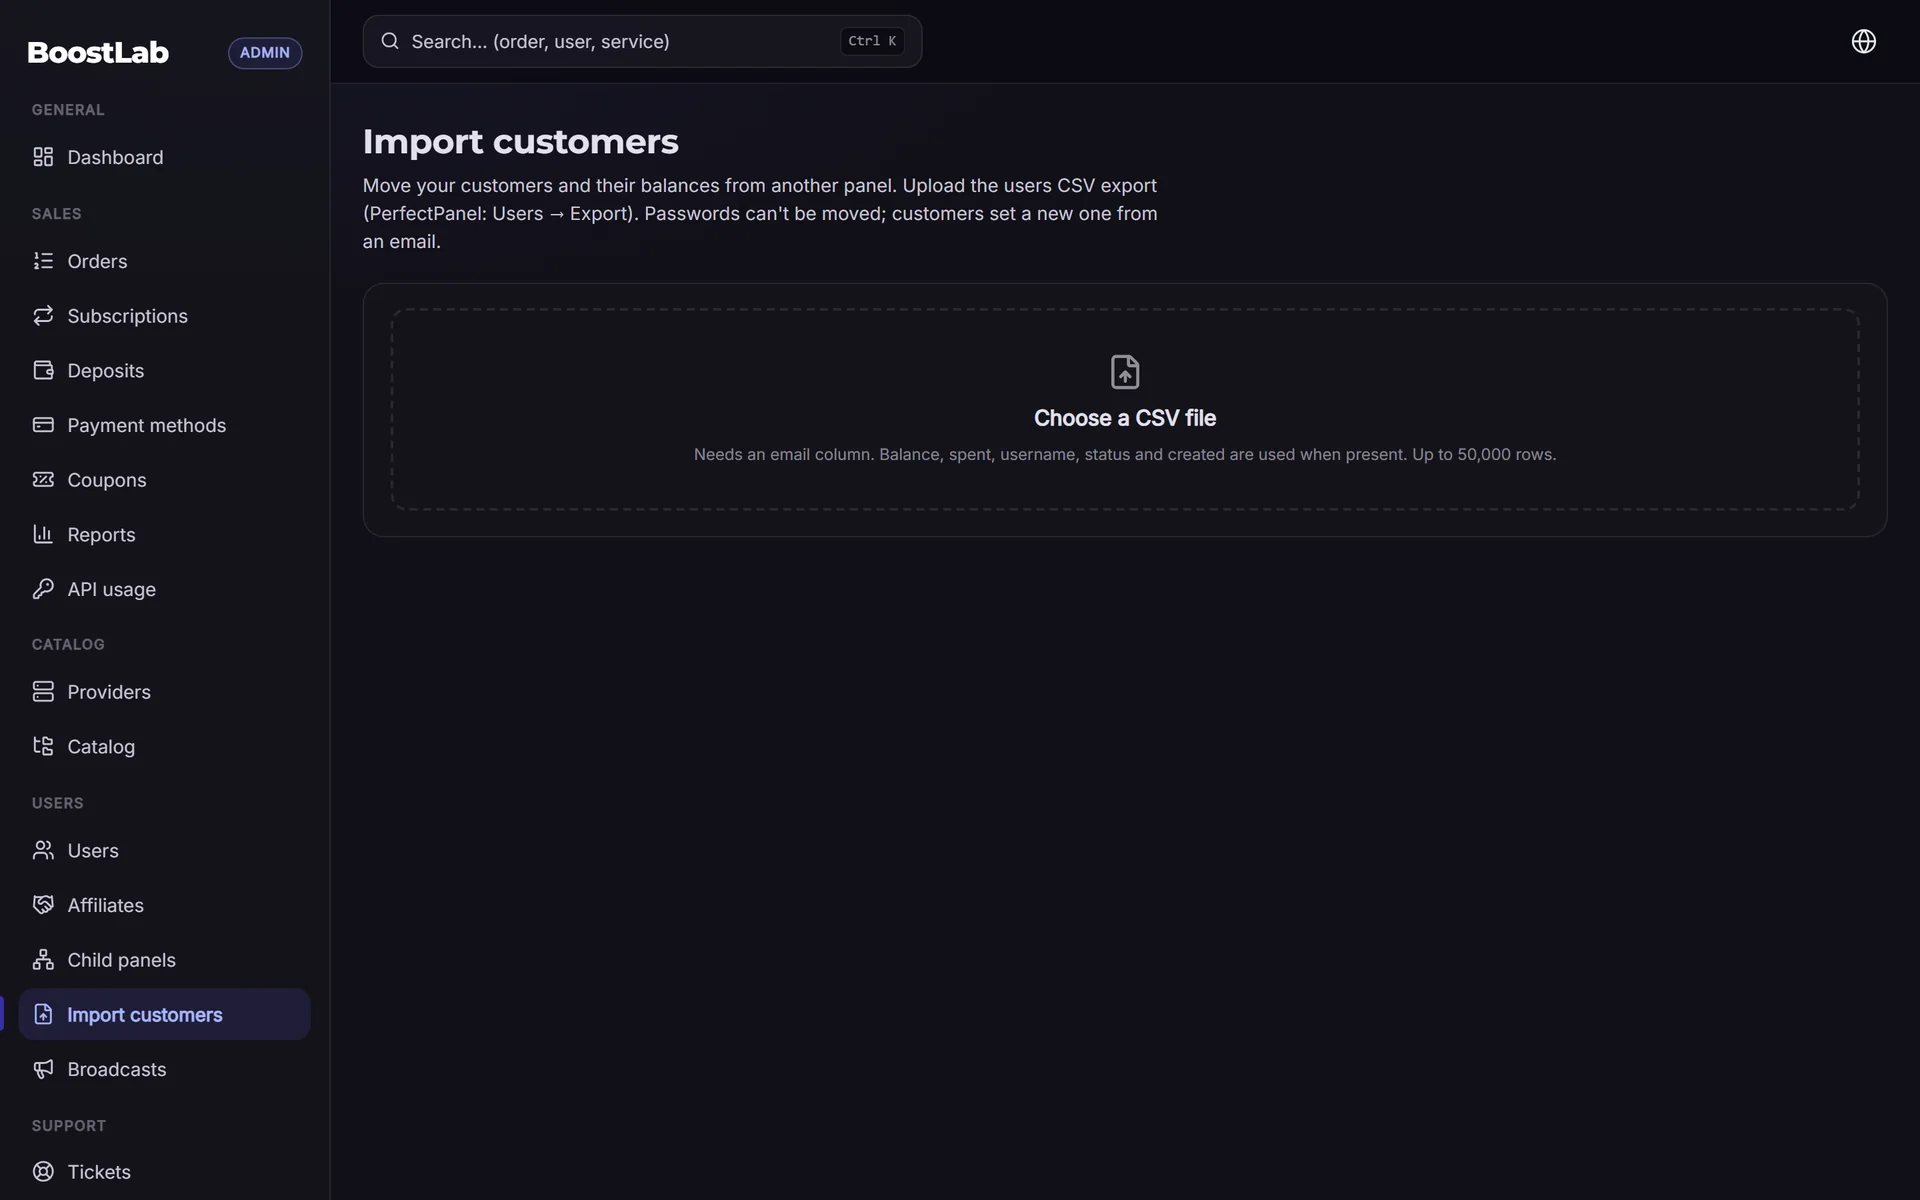This screenshot has width=1920, height=1200.
Task: Click the Catalog tree icon
Action: click(43, 746)
